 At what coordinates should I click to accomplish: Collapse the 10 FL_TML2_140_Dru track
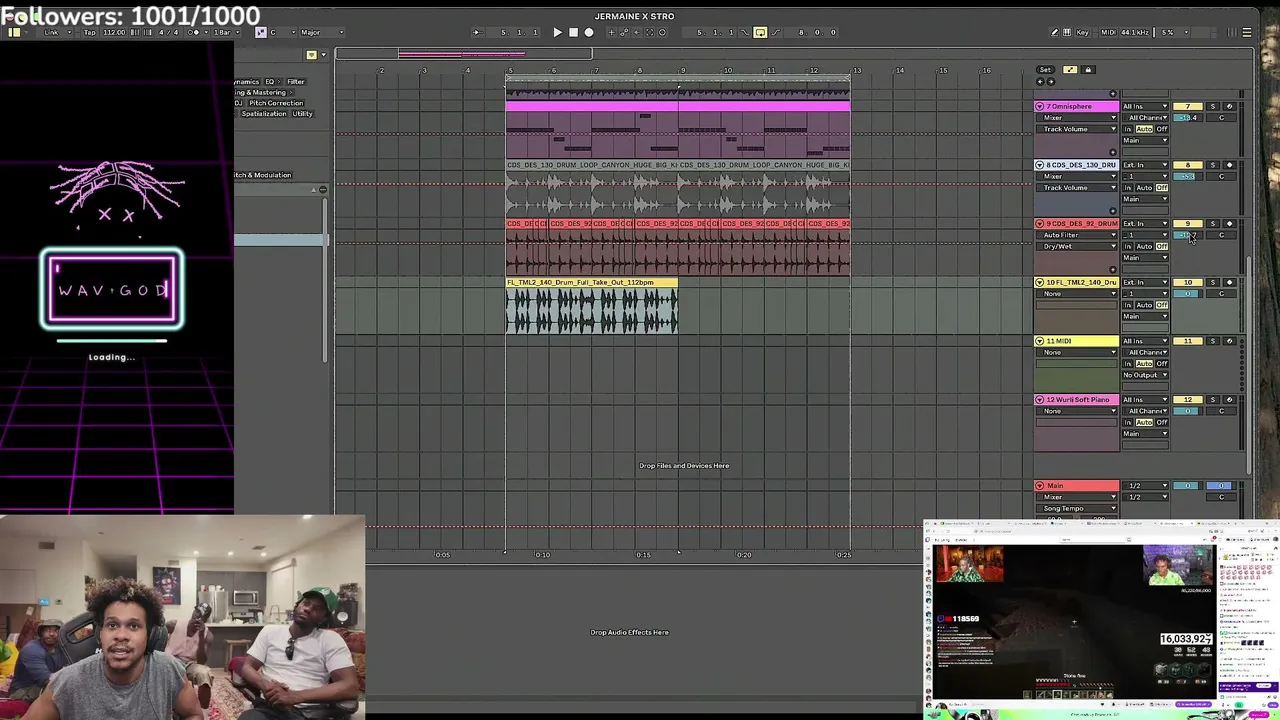coord(1040,282)
